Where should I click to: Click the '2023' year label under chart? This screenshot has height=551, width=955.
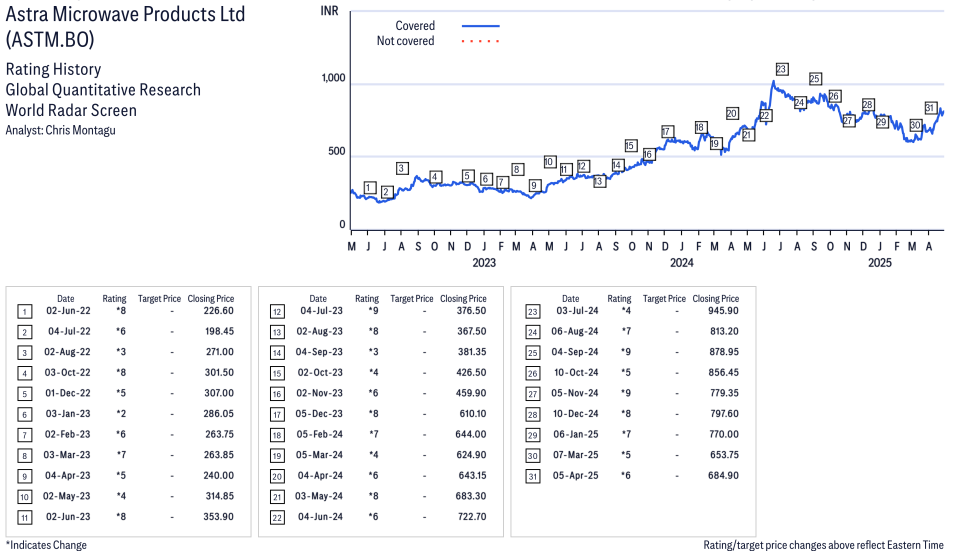(484, 262)
